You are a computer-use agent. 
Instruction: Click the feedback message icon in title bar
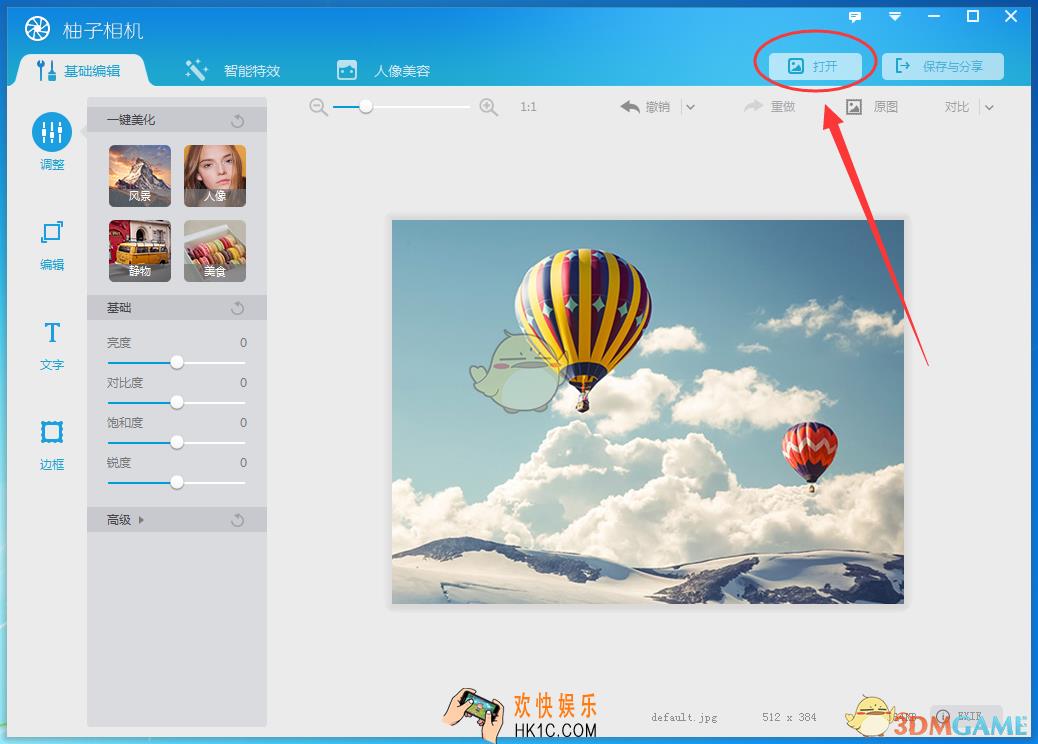[855, 17]
